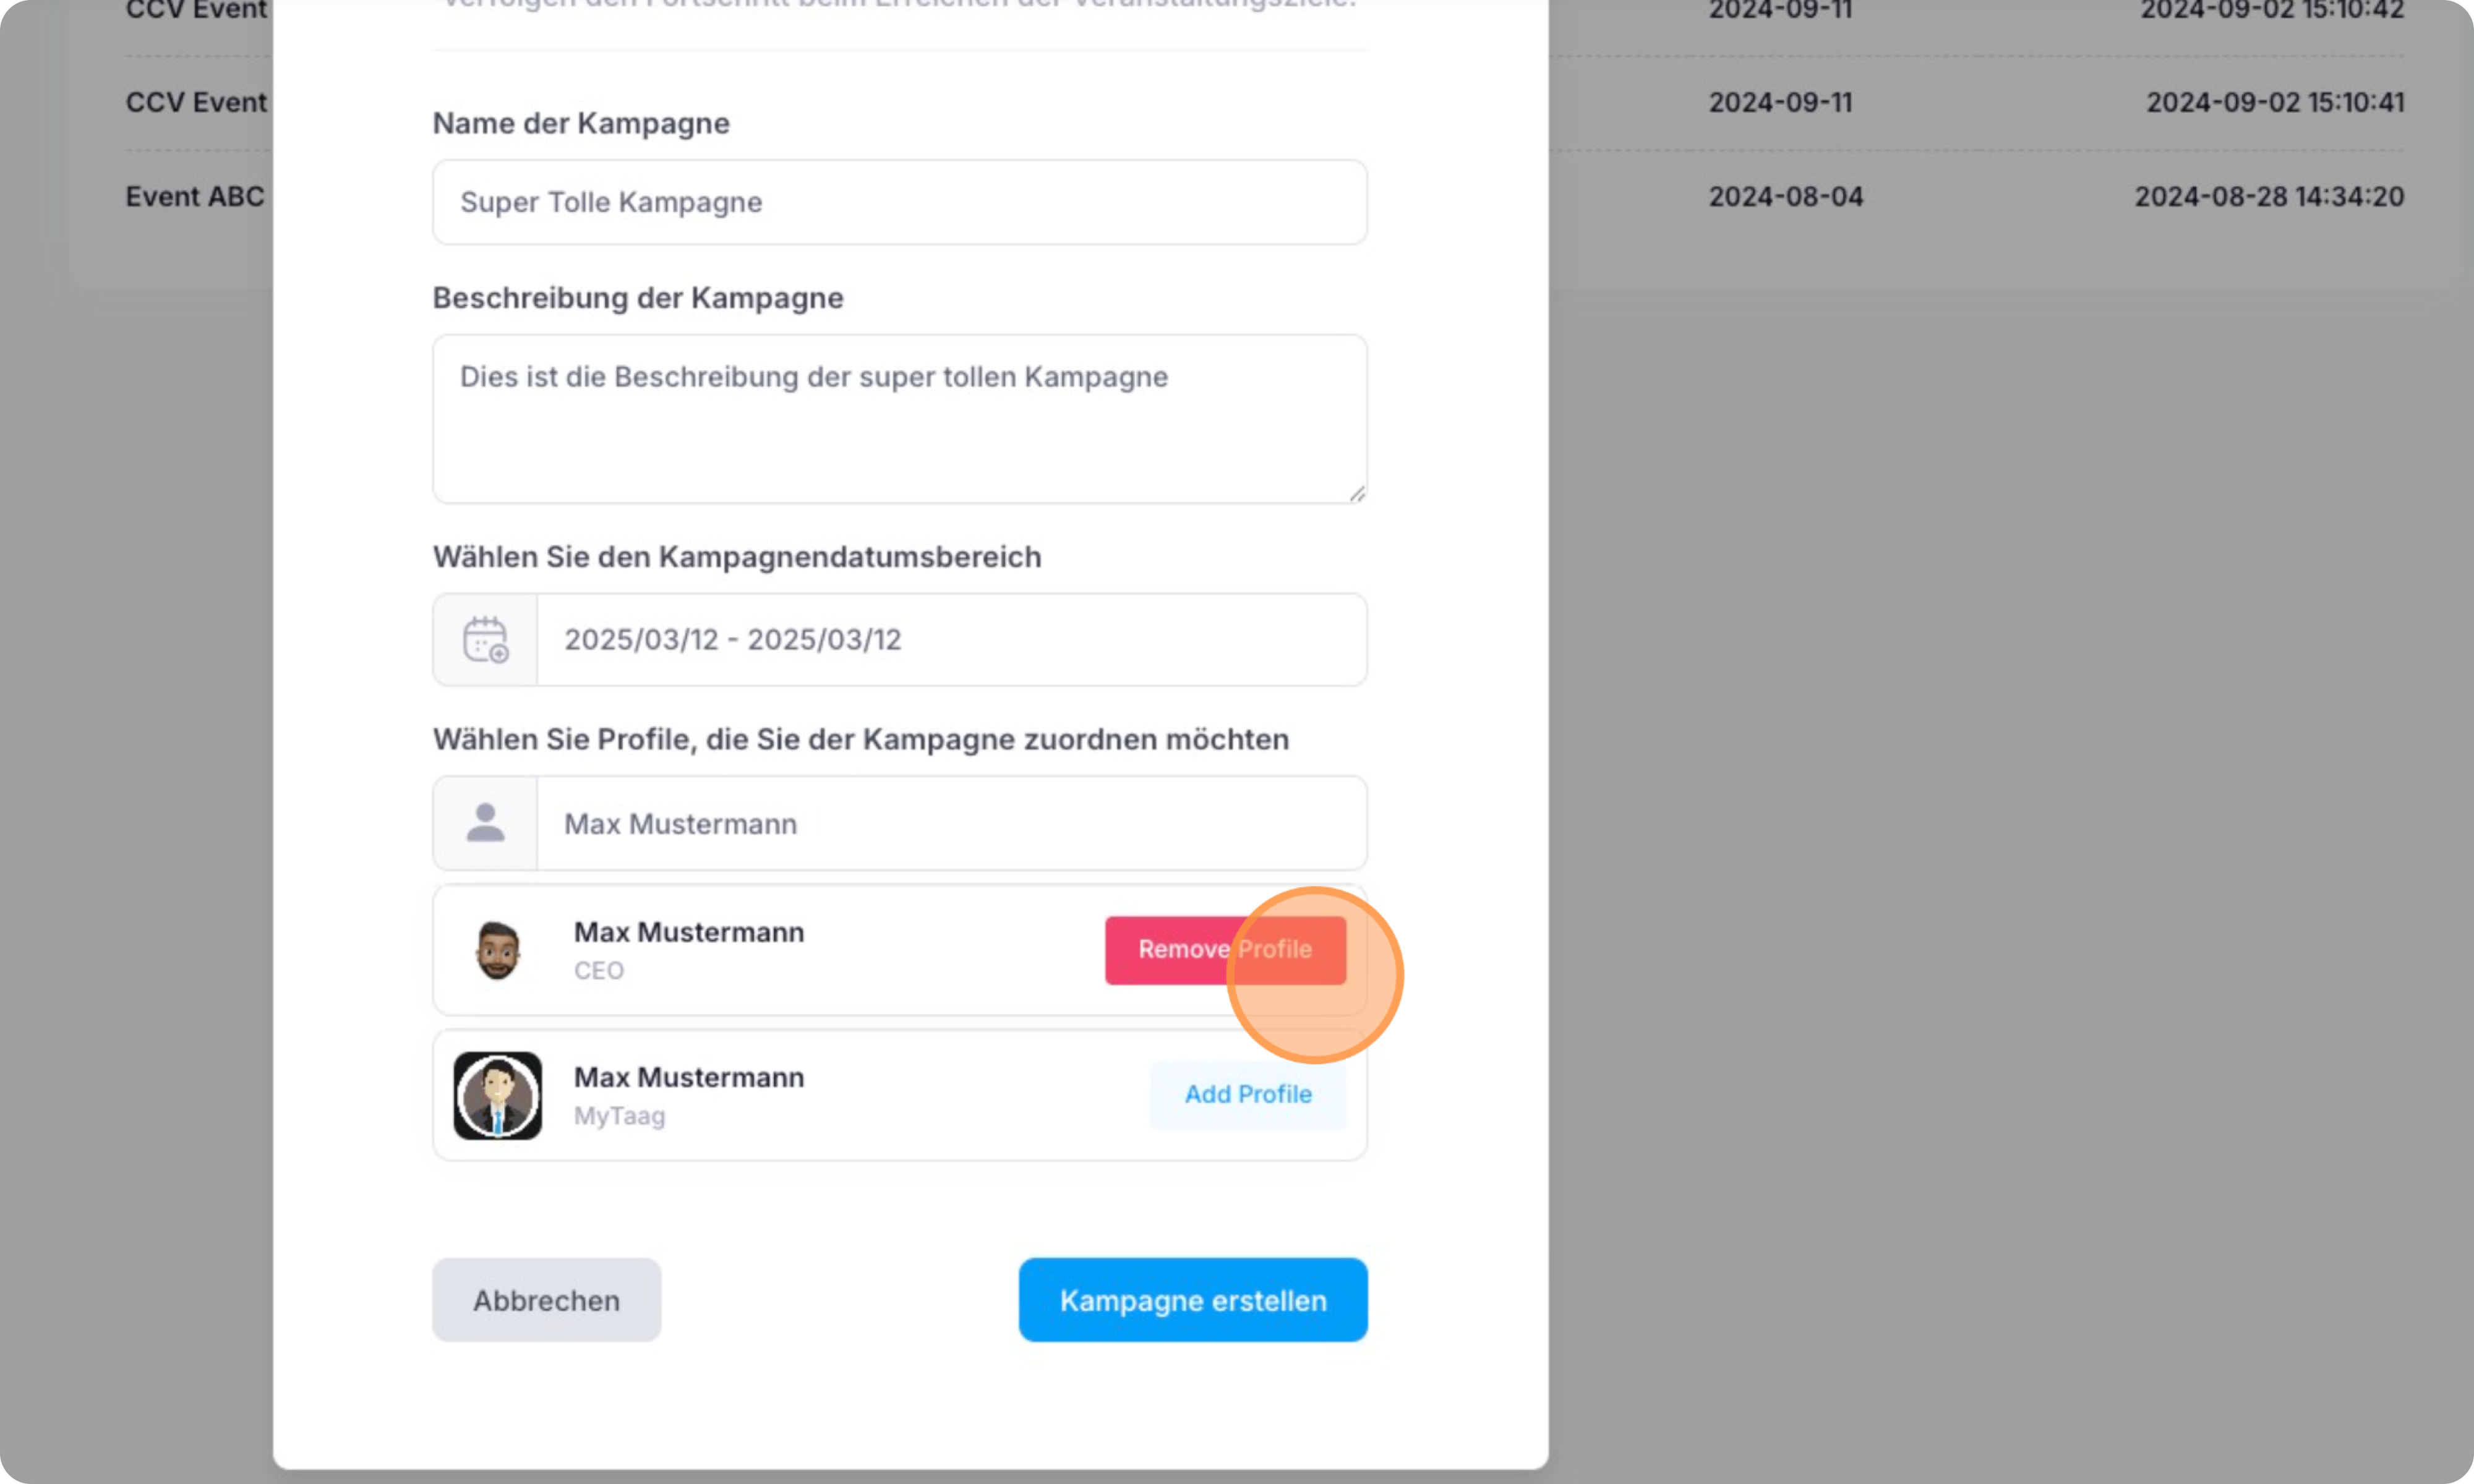Click the 2024-08-04 date cell
Screen dimensions: 2474x1484
tap(1785, 197)
